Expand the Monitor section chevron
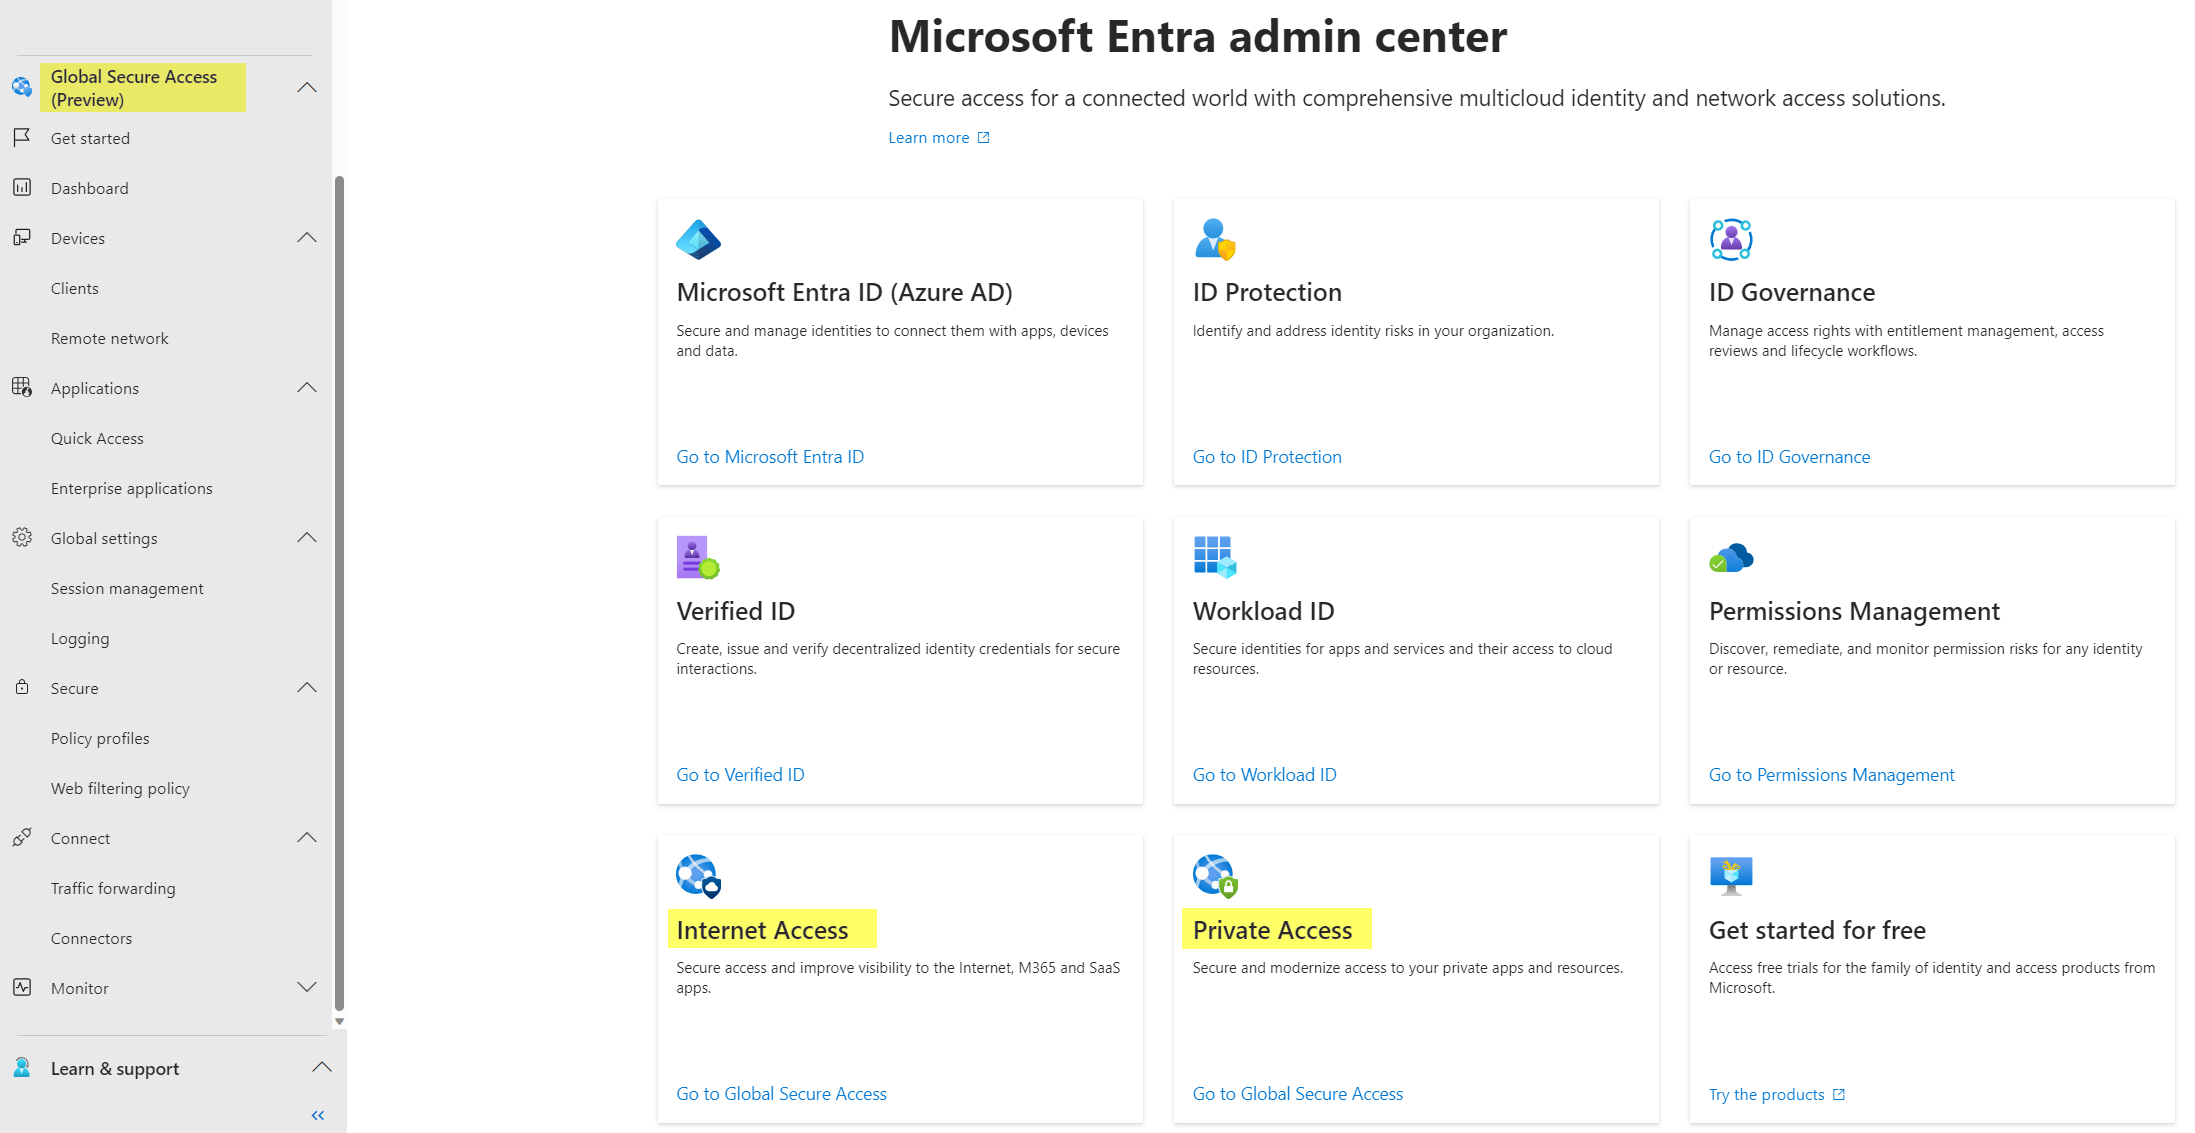The height and width of the screenshot is (1133, 2195). 307,987
